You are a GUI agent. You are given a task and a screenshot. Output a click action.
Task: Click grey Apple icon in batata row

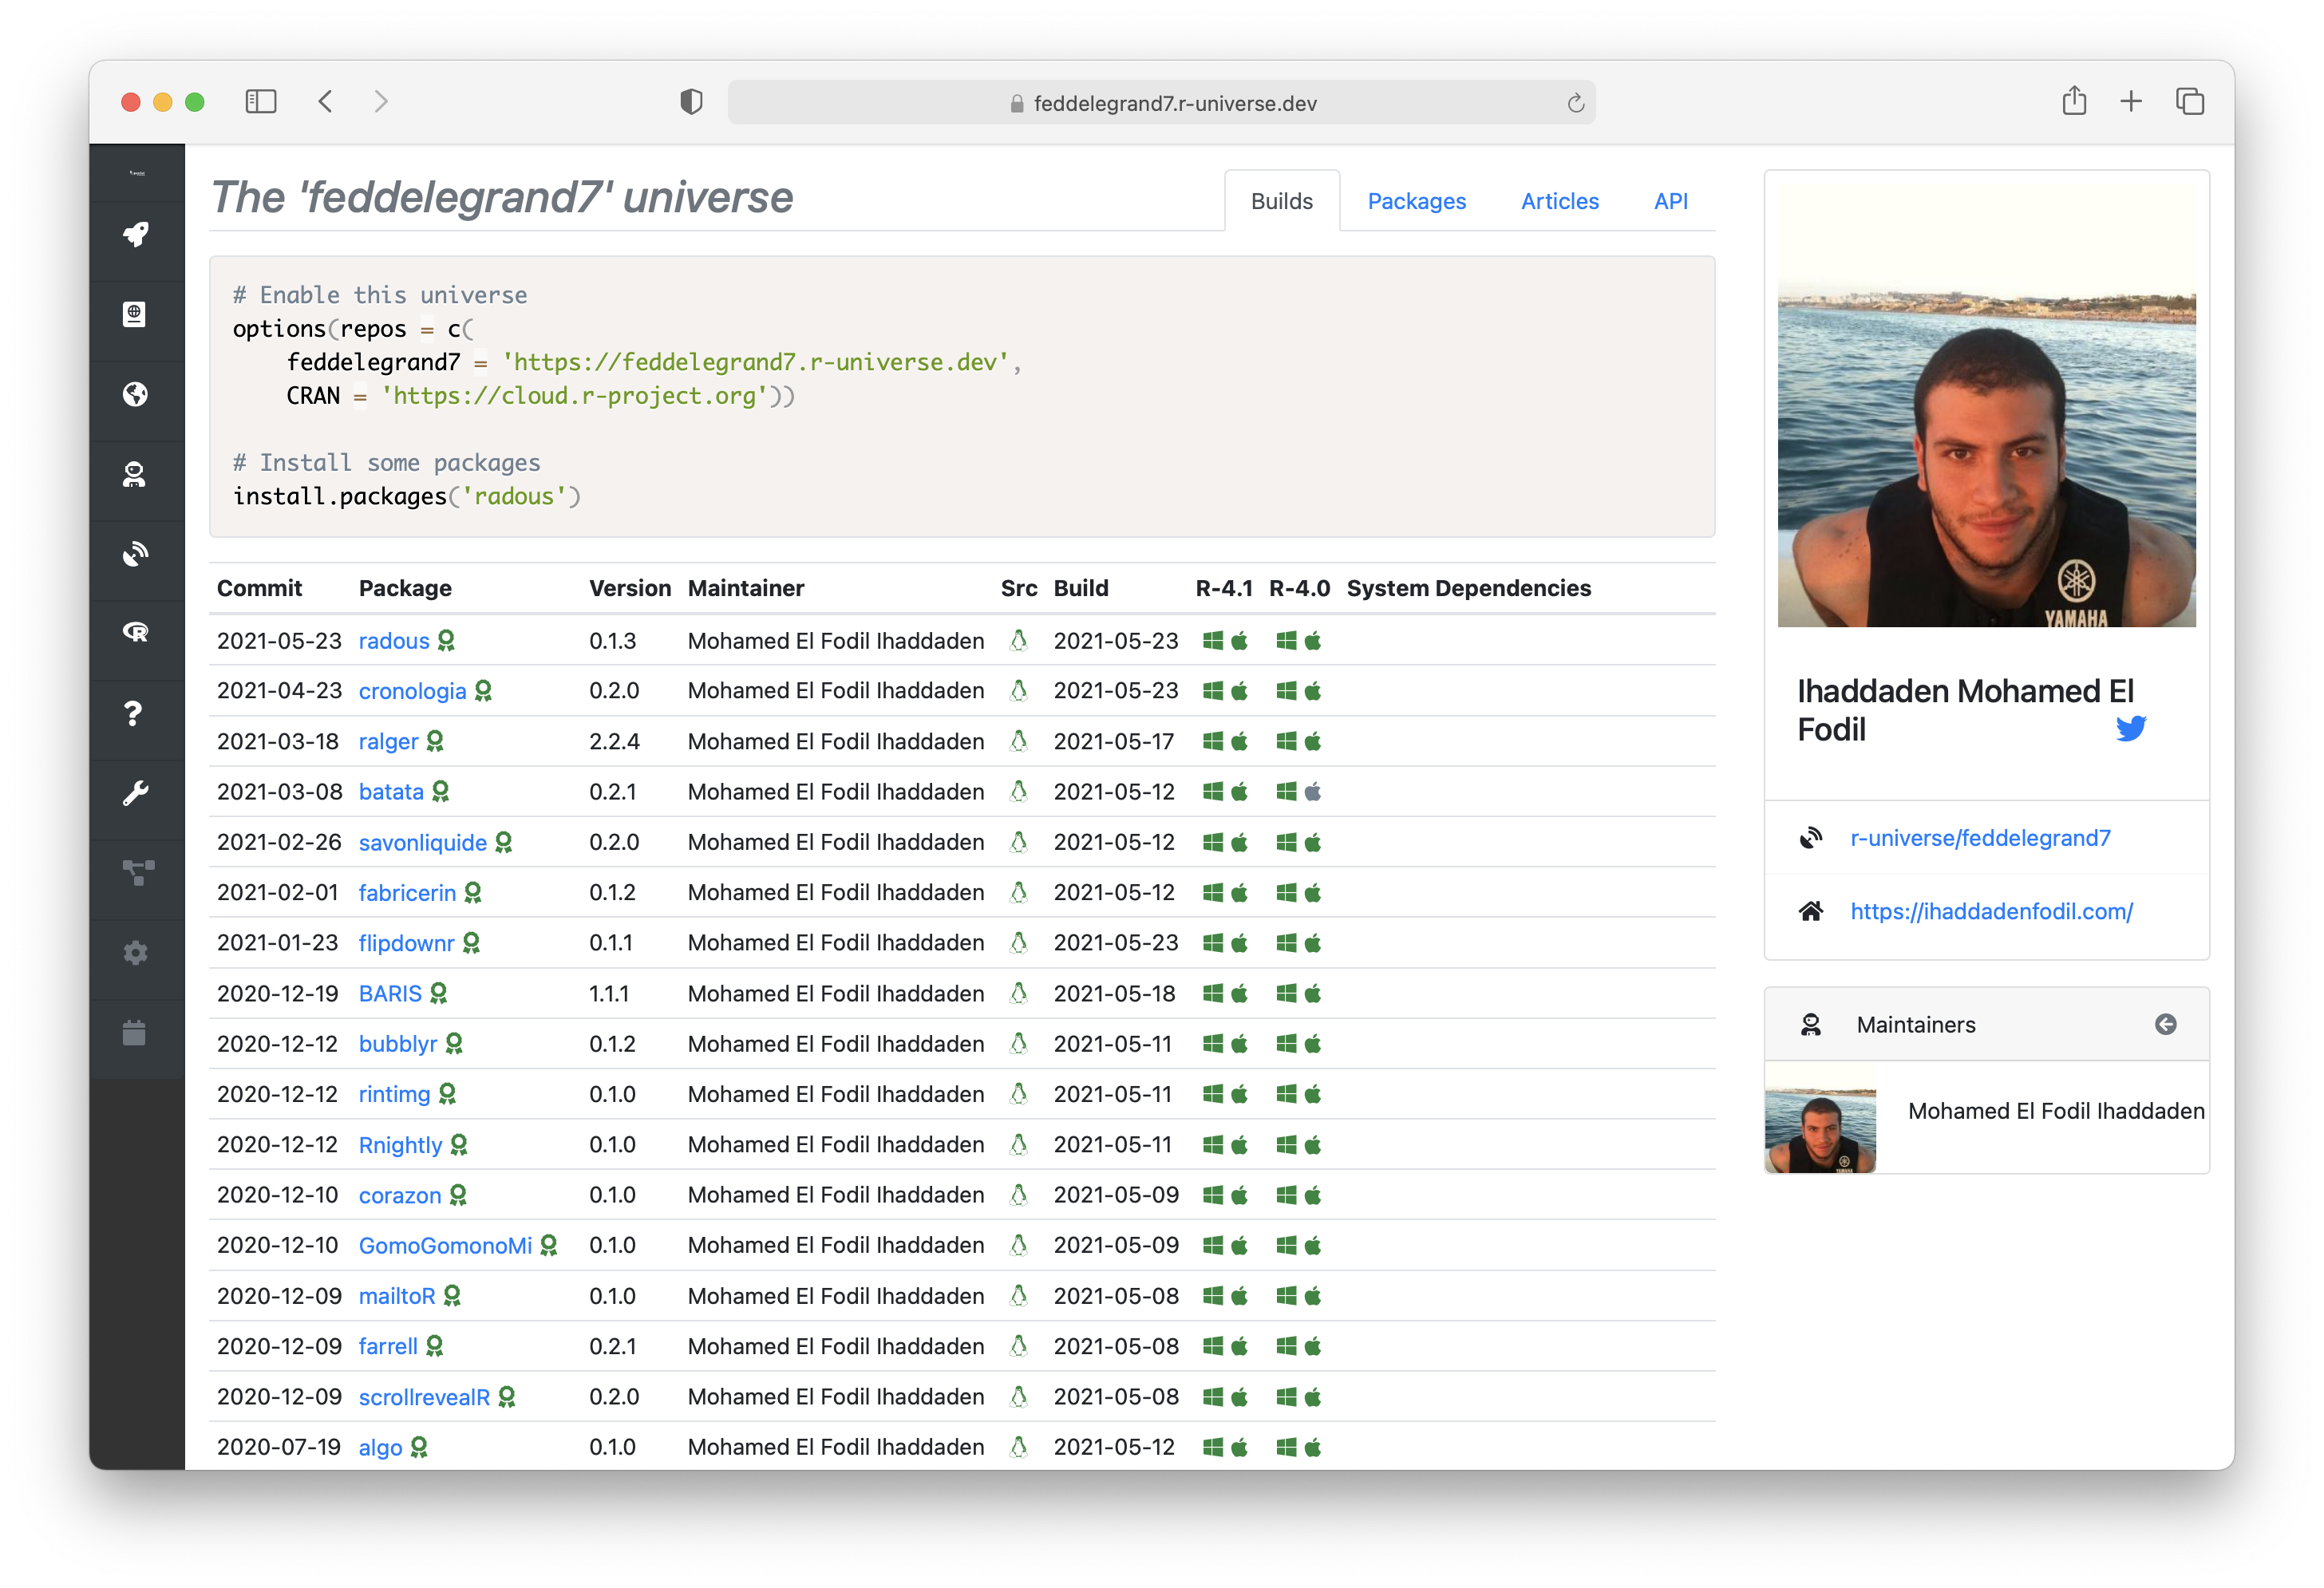tap(1313, 792)
